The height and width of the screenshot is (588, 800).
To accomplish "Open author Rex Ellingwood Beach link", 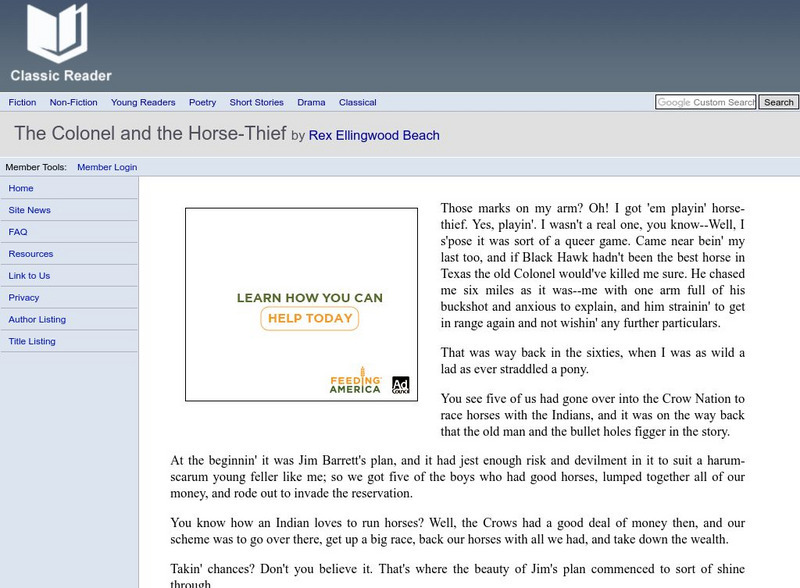I will tap(374, 135).
